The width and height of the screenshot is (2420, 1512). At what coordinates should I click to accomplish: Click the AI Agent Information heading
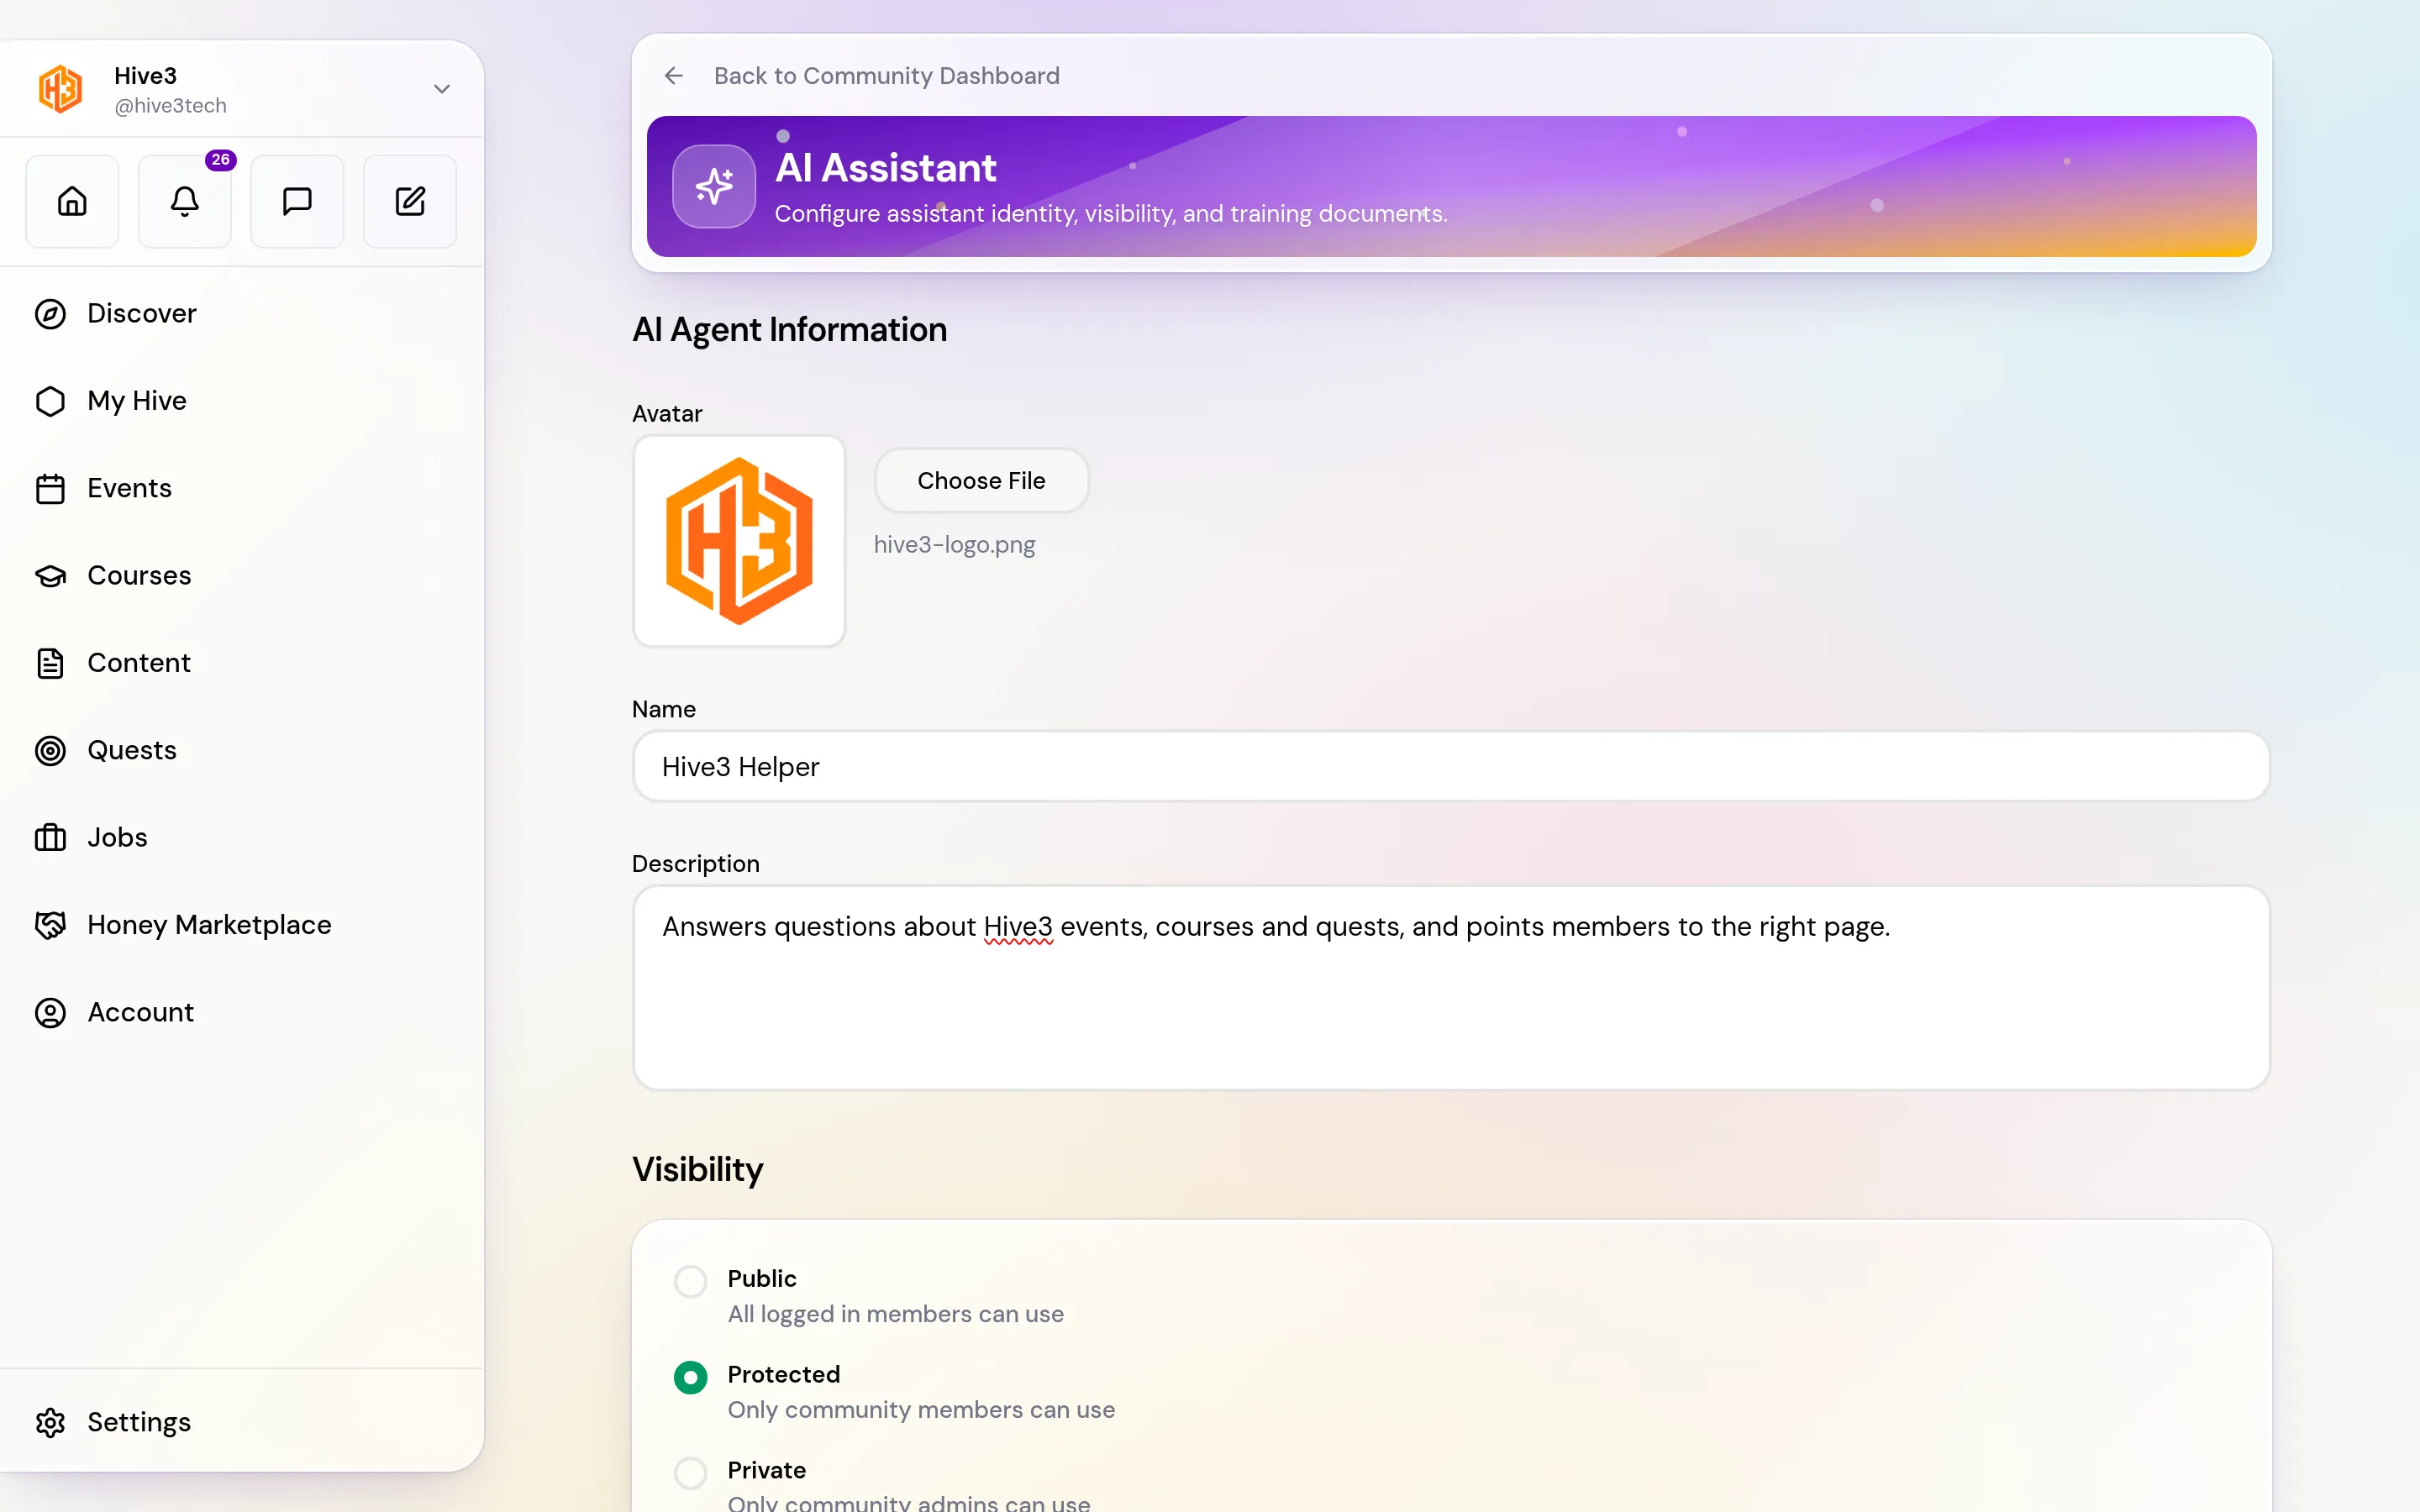point(789,330)
